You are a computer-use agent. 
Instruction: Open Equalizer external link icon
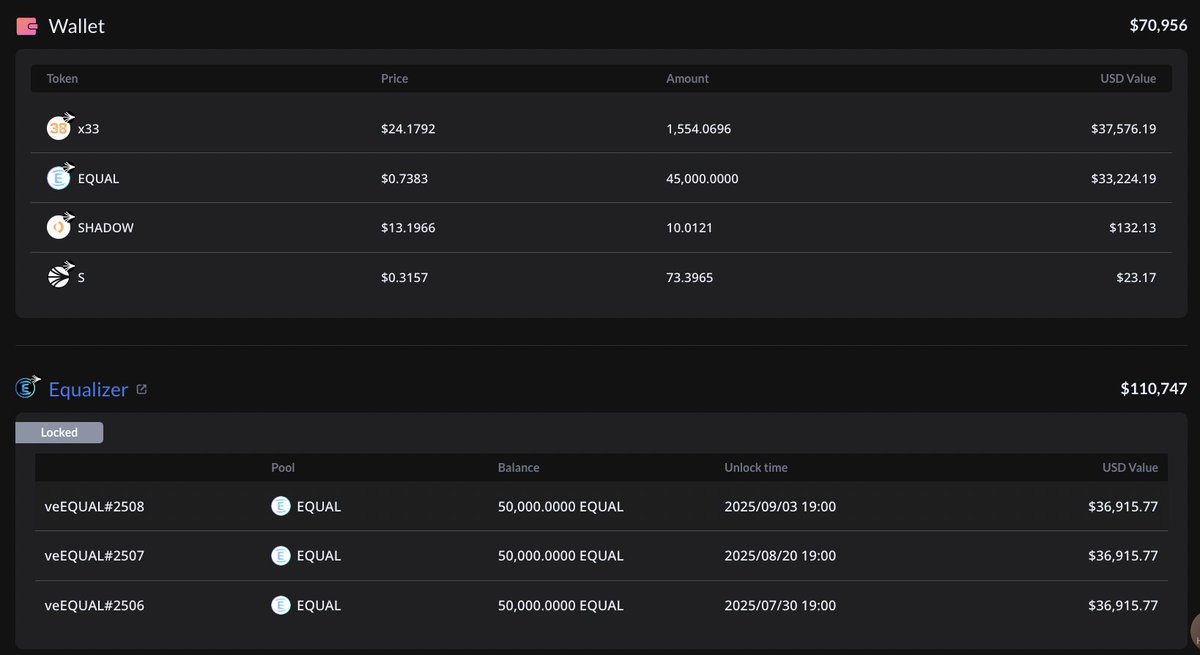[141, 390]
